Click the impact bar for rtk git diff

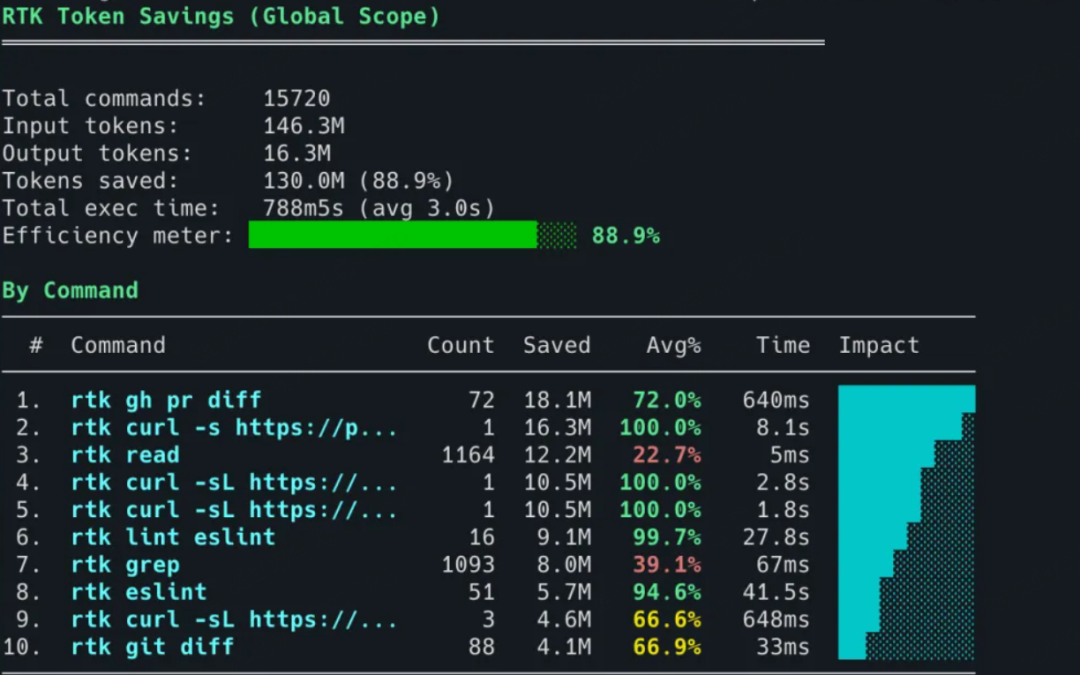click(x=906, y=647)
